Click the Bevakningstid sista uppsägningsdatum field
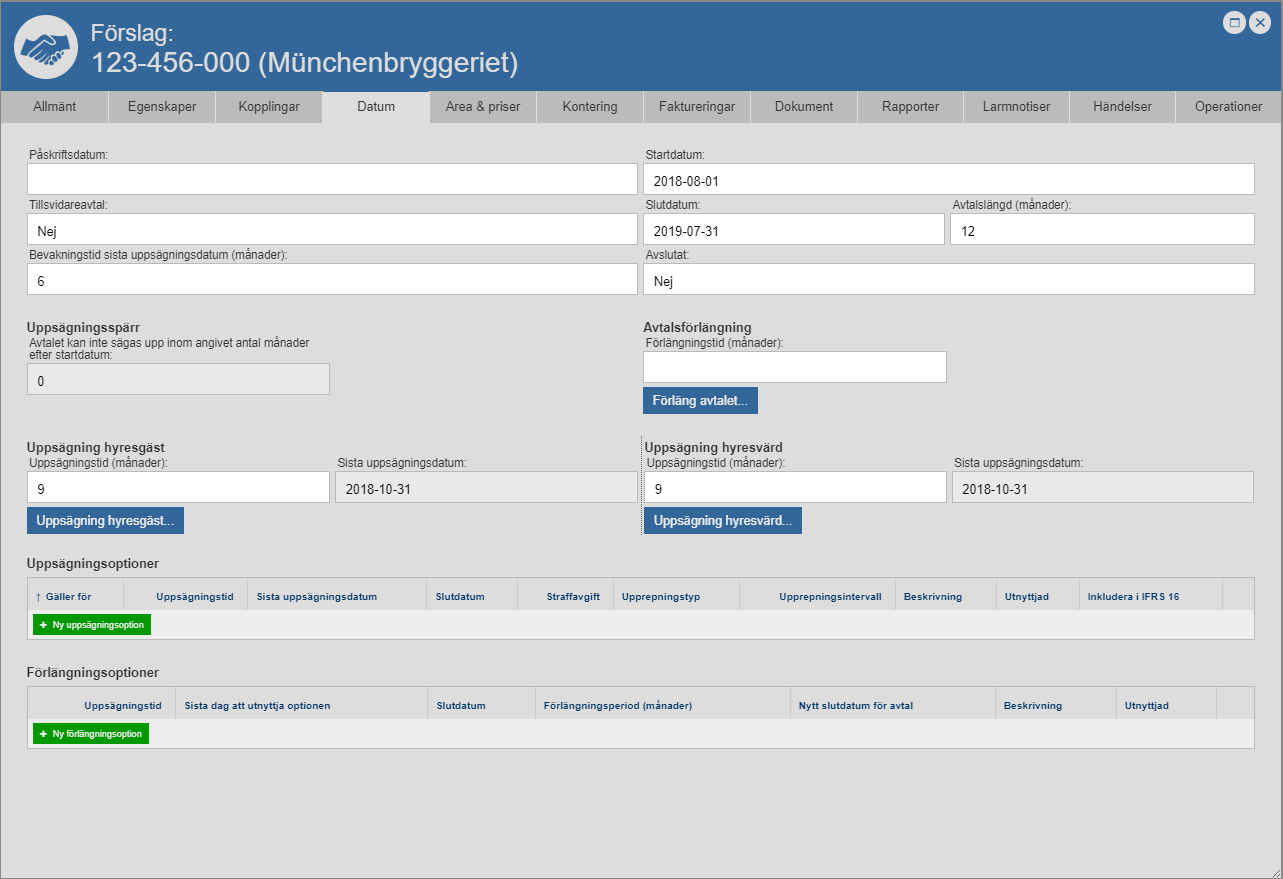The image size is (1283, 879). click(332, 280)
